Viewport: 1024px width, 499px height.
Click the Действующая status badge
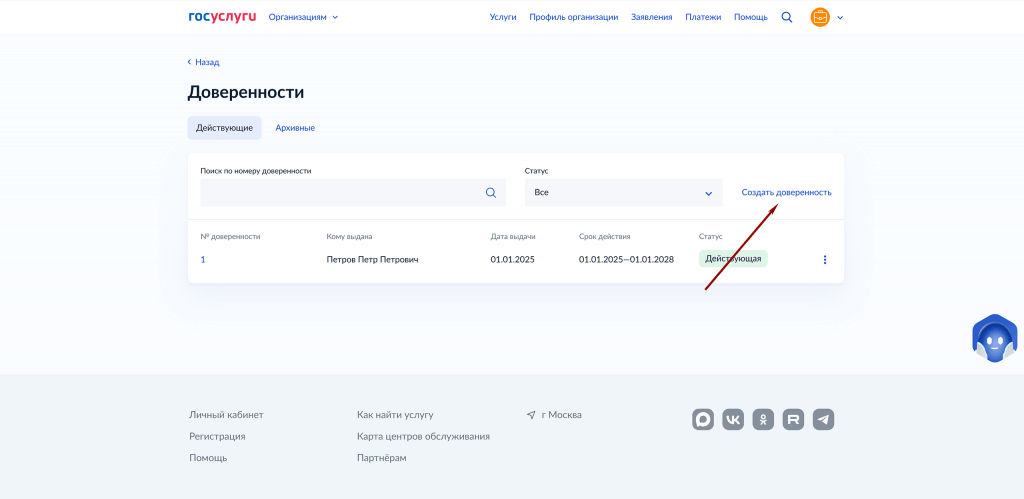733,259
